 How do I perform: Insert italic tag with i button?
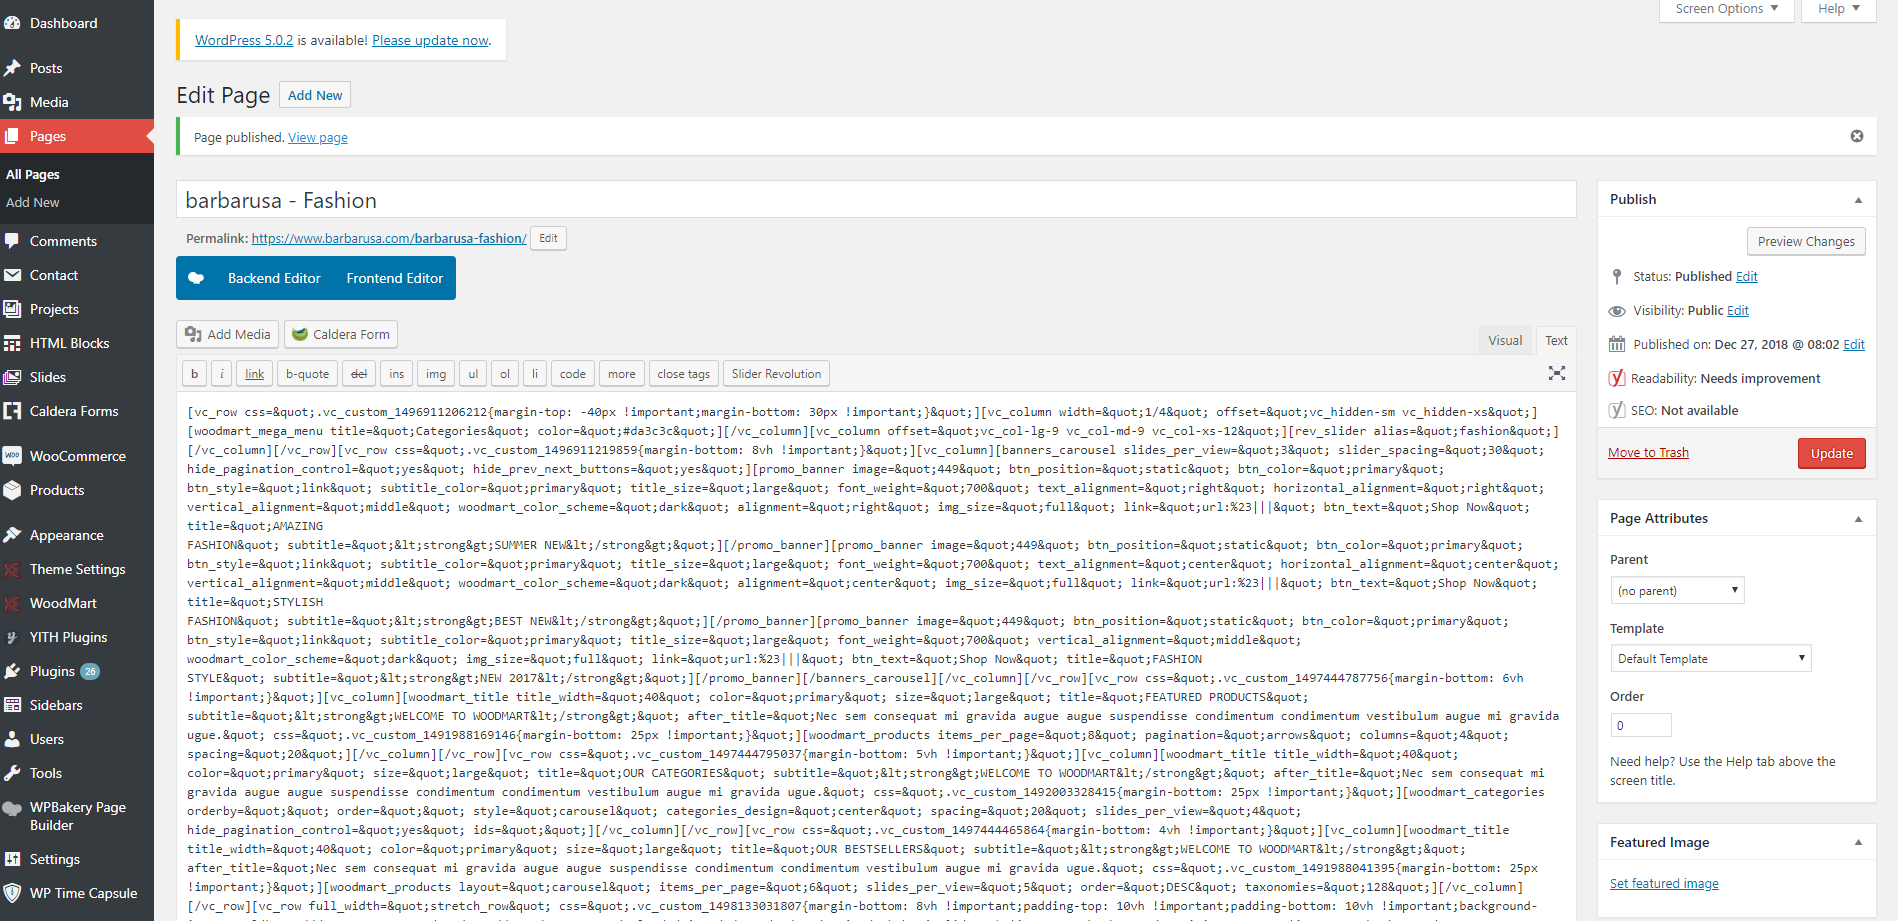pyautogui.click(x=222, y=374)
